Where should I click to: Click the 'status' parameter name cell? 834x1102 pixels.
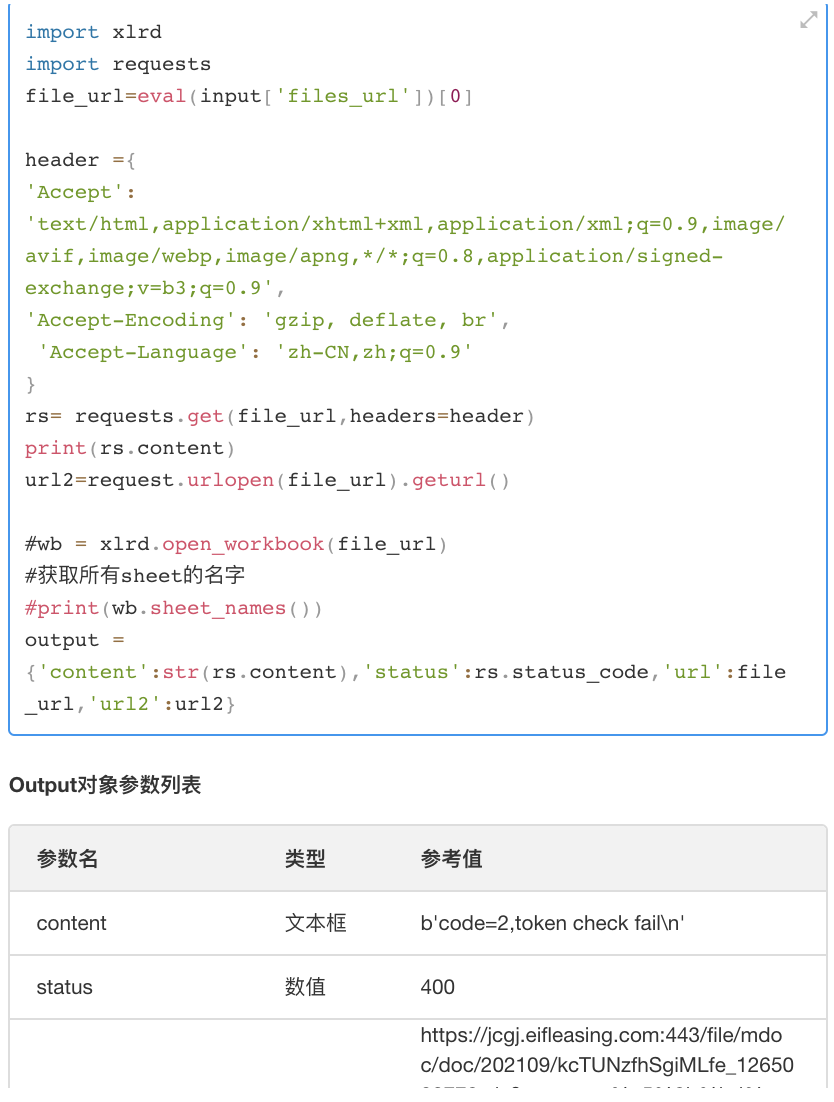64,987
